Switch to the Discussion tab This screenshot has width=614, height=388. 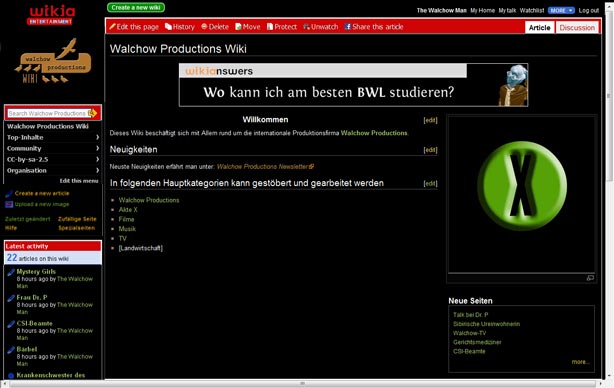(x=577, y=27)
